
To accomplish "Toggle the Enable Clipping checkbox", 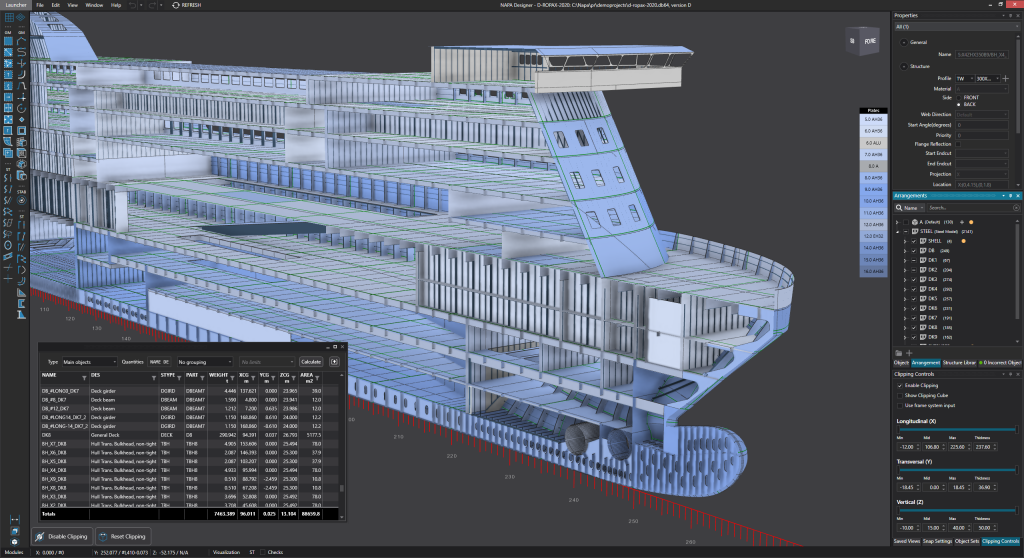I will [899, 385].
